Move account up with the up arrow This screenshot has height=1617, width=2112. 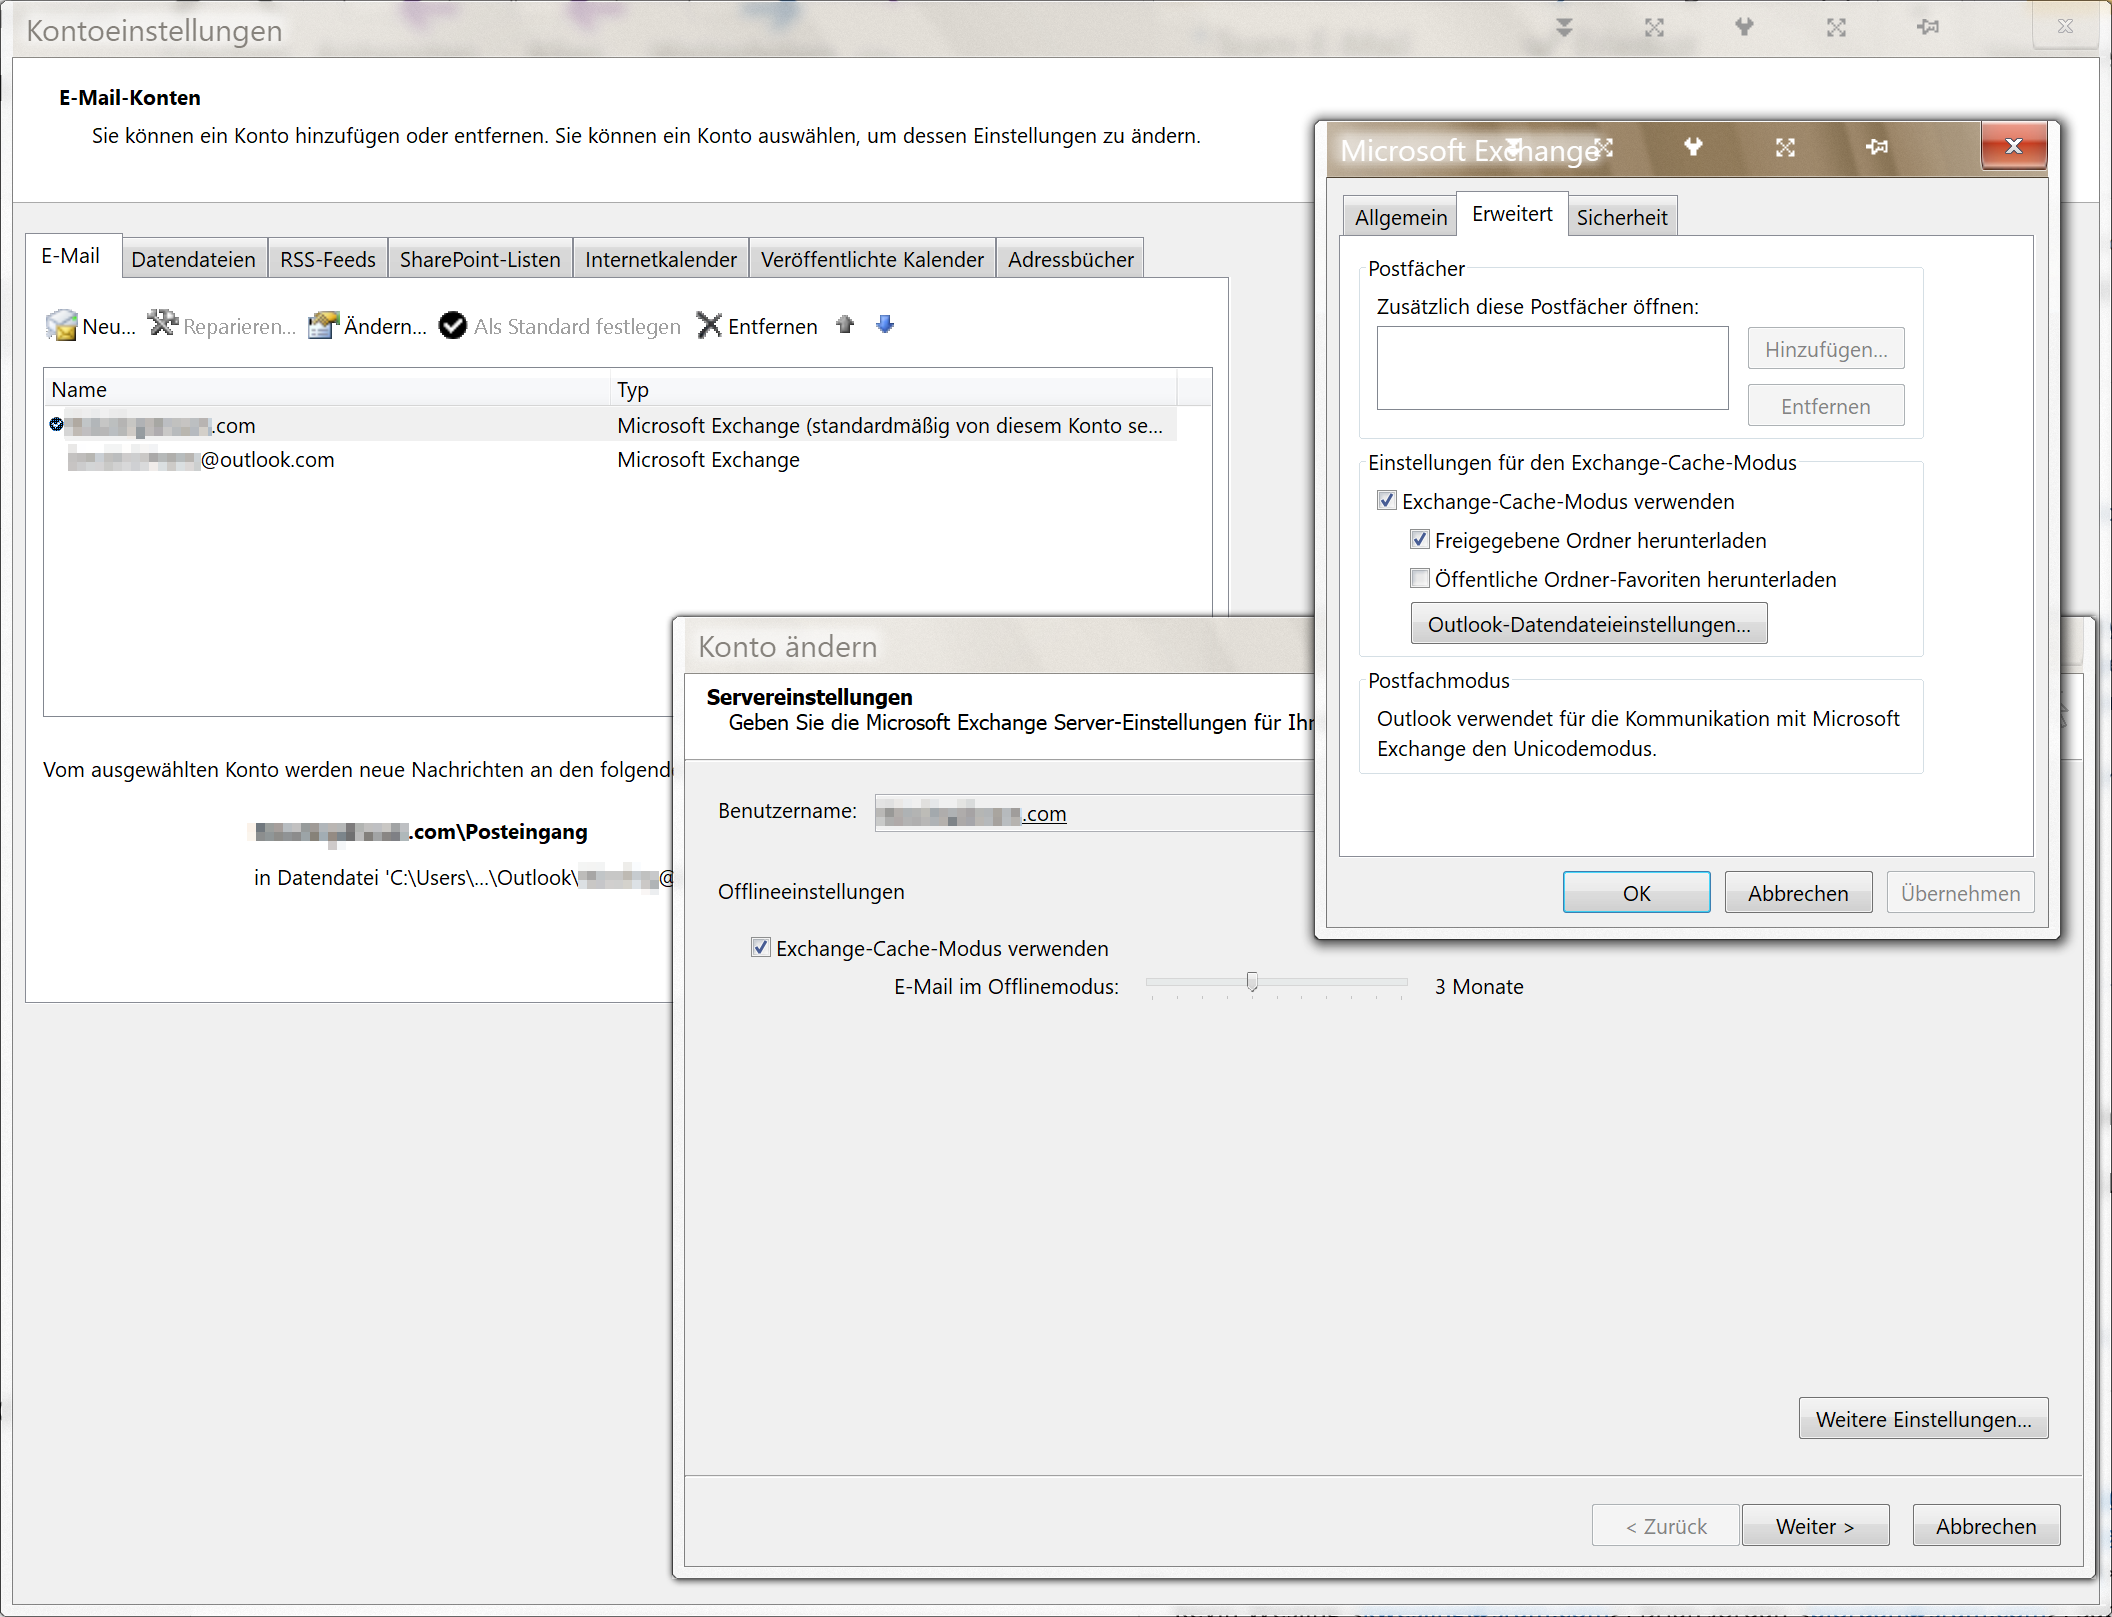(845, 324)
